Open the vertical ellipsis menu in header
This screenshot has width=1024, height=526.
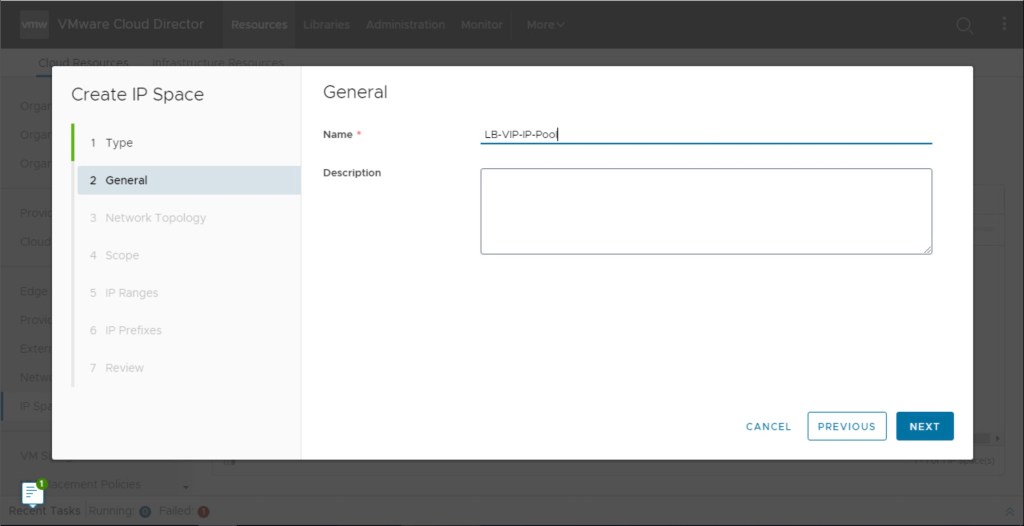1004,24
